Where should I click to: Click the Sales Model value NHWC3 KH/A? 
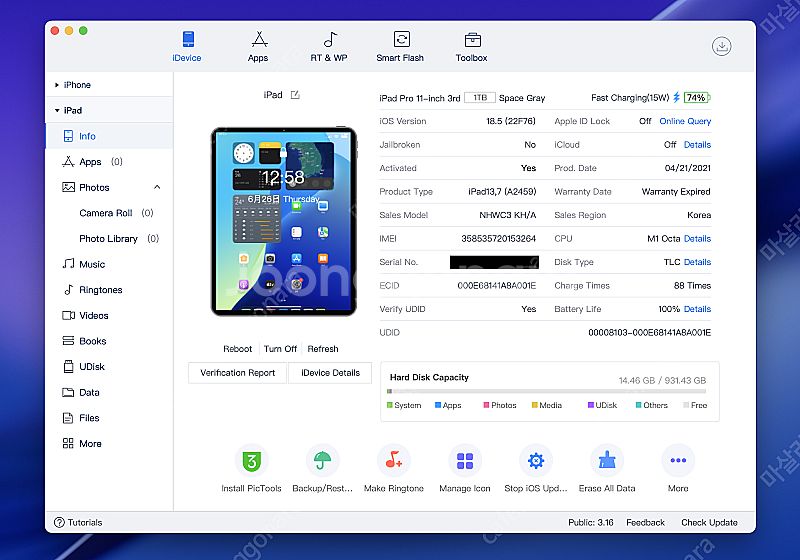click(x=508, y=215)
